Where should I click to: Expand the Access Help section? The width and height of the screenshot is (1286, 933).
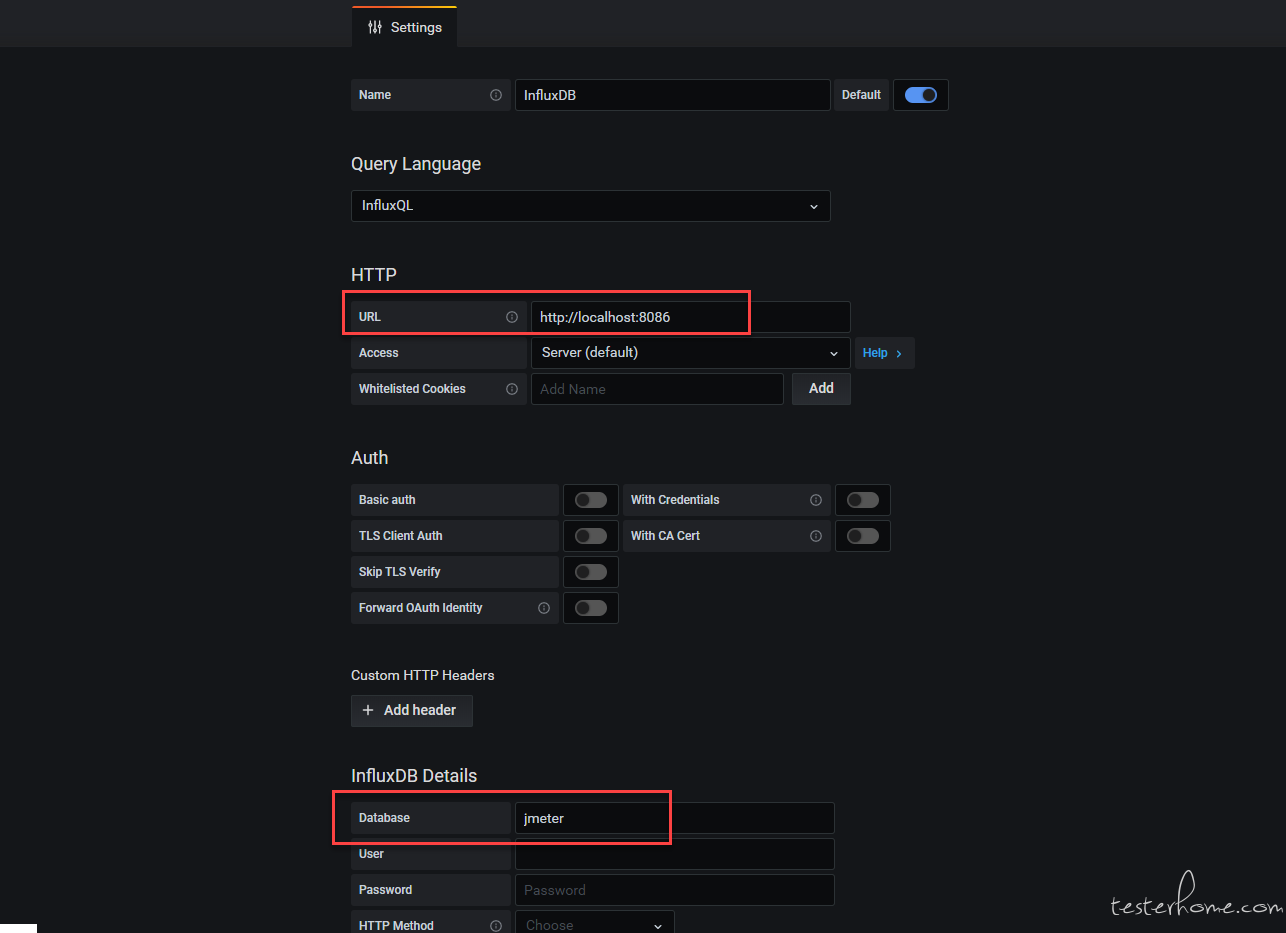click(x=884, y=353)
